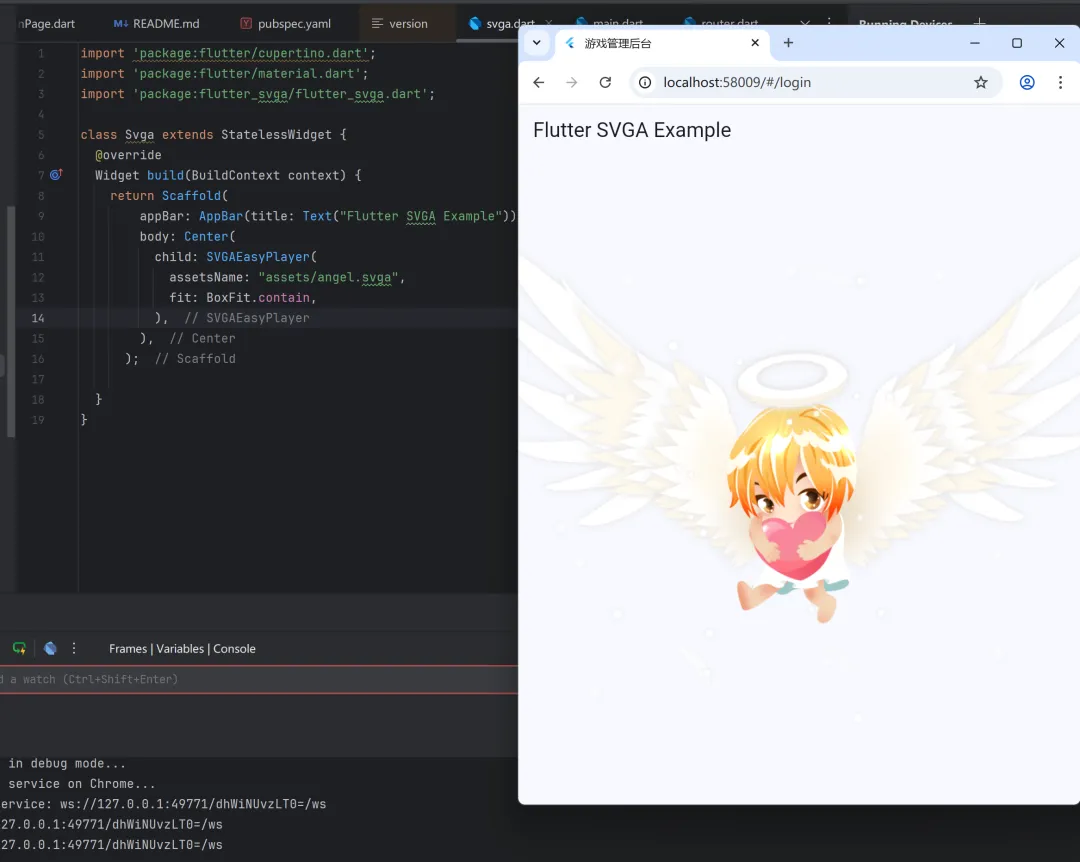
Task: Maximize the Chrome window
Action: 1017,43
